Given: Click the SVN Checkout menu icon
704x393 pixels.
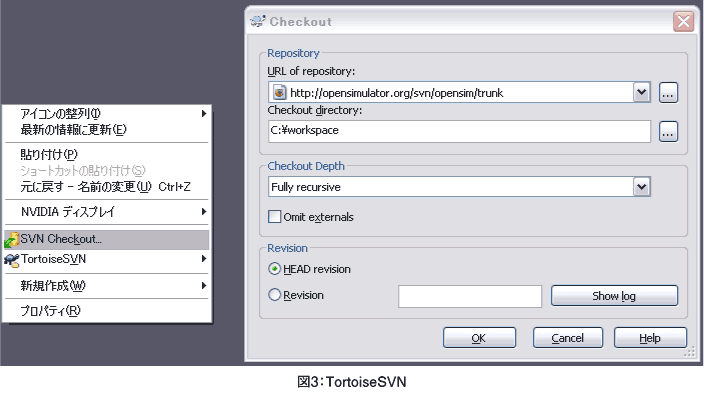Looking at the screenshot, I should click(12, 240).
